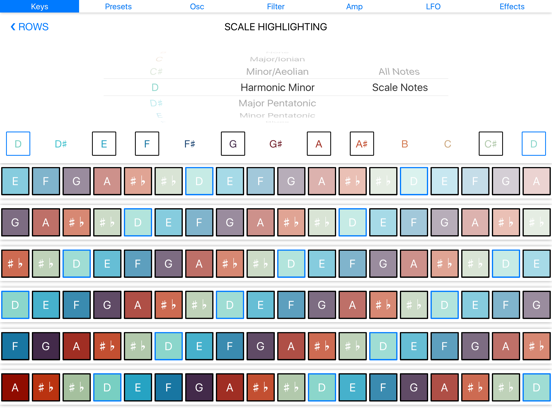Go to the LFO tab
Image resolution: width=552 pixels, height=414 pixels.
(x=433, y=6)
